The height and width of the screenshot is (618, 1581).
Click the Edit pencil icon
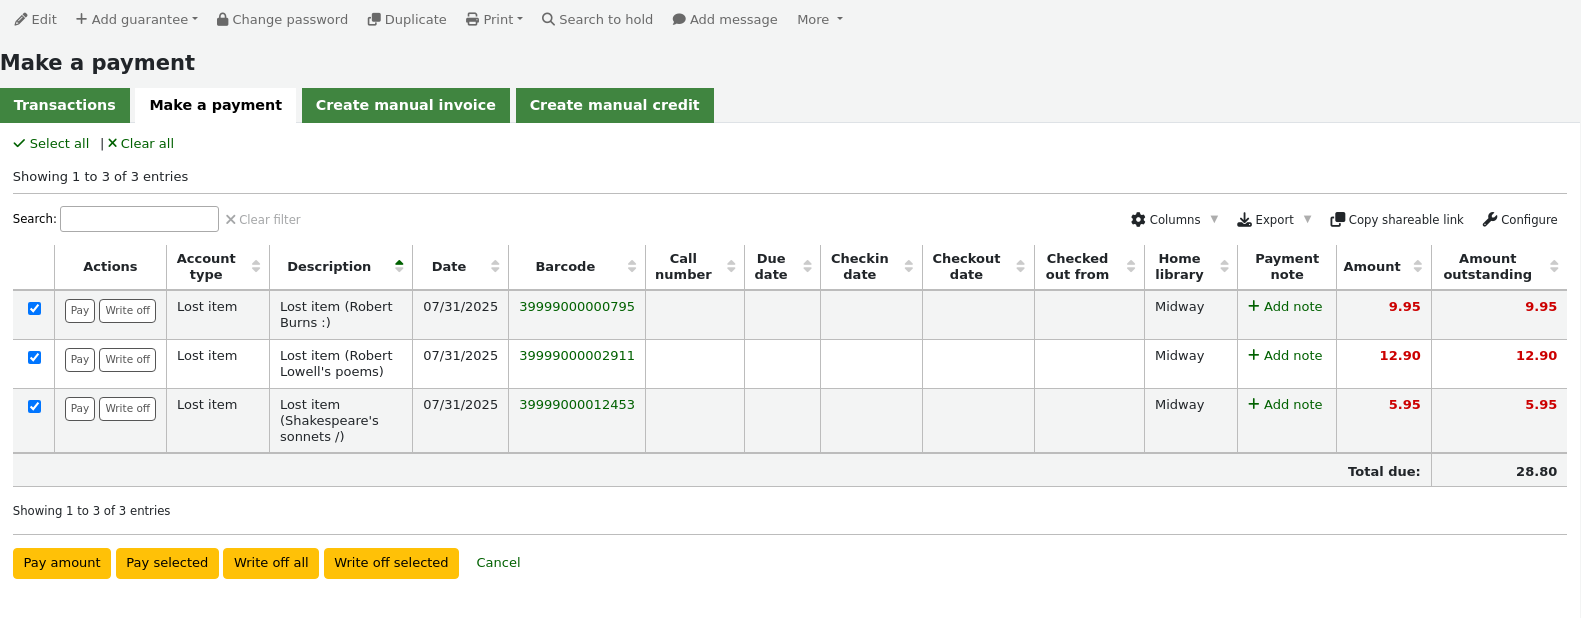click(x=21, y=19)
